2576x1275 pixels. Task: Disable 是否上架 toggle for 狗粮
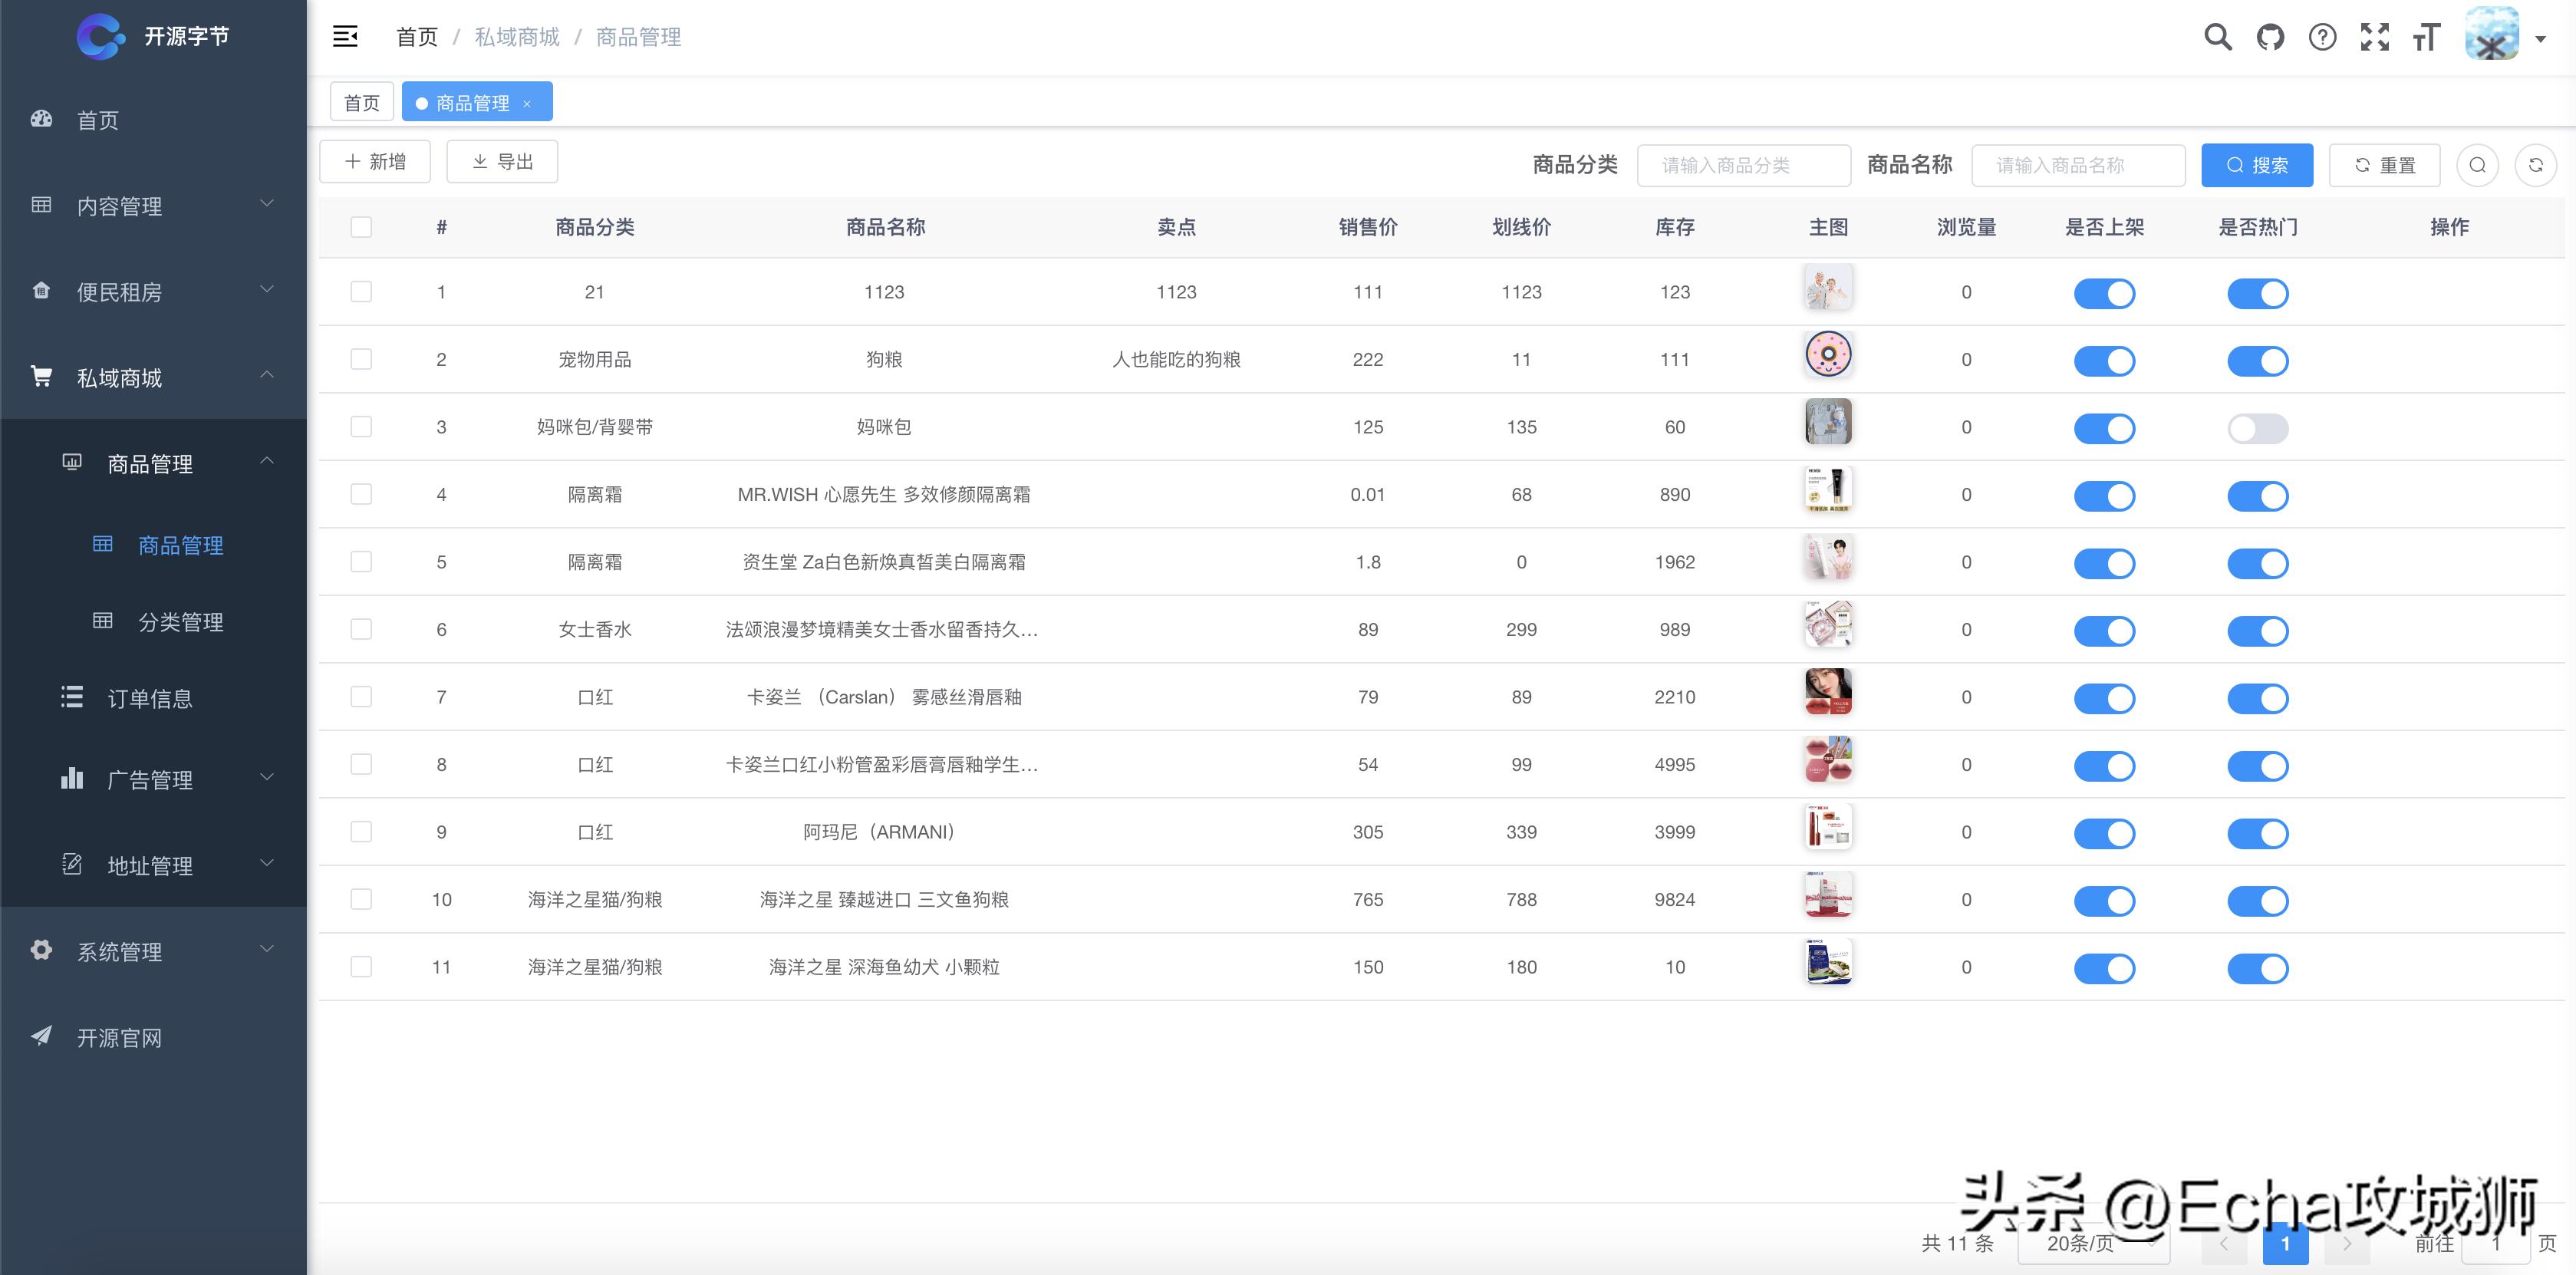click(x=2105, y=361)
